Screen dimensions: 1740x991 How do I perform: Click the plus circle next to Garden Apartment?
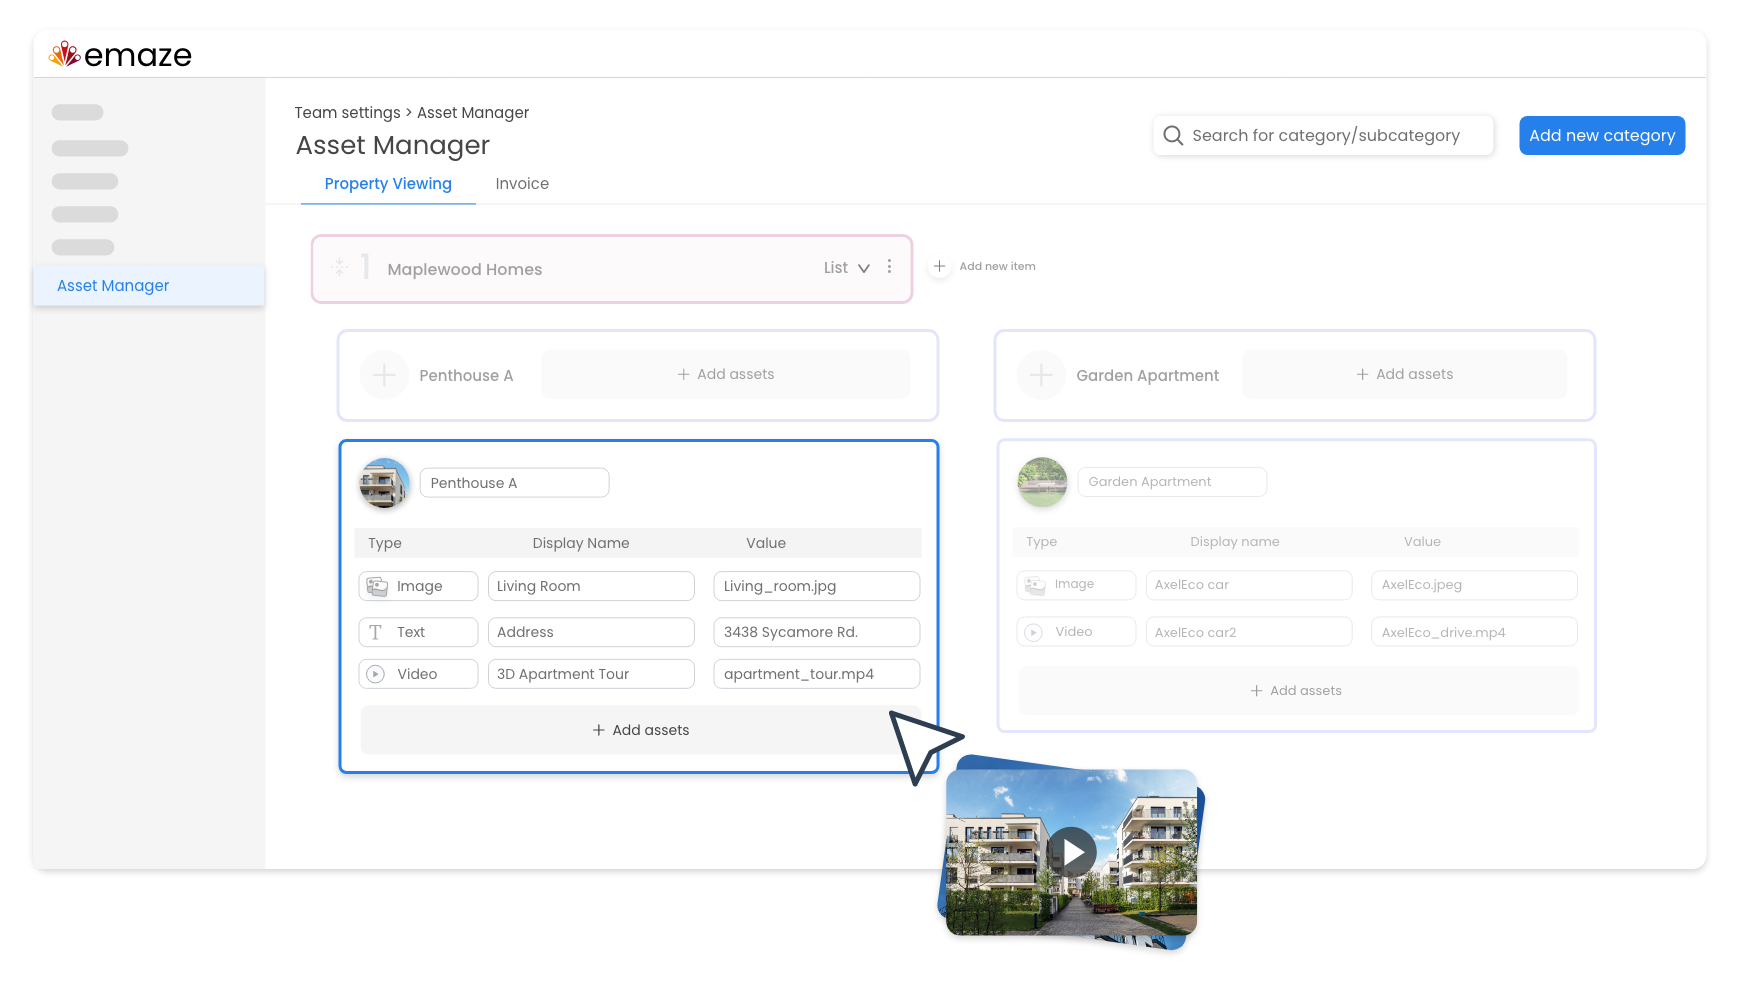1041,375
